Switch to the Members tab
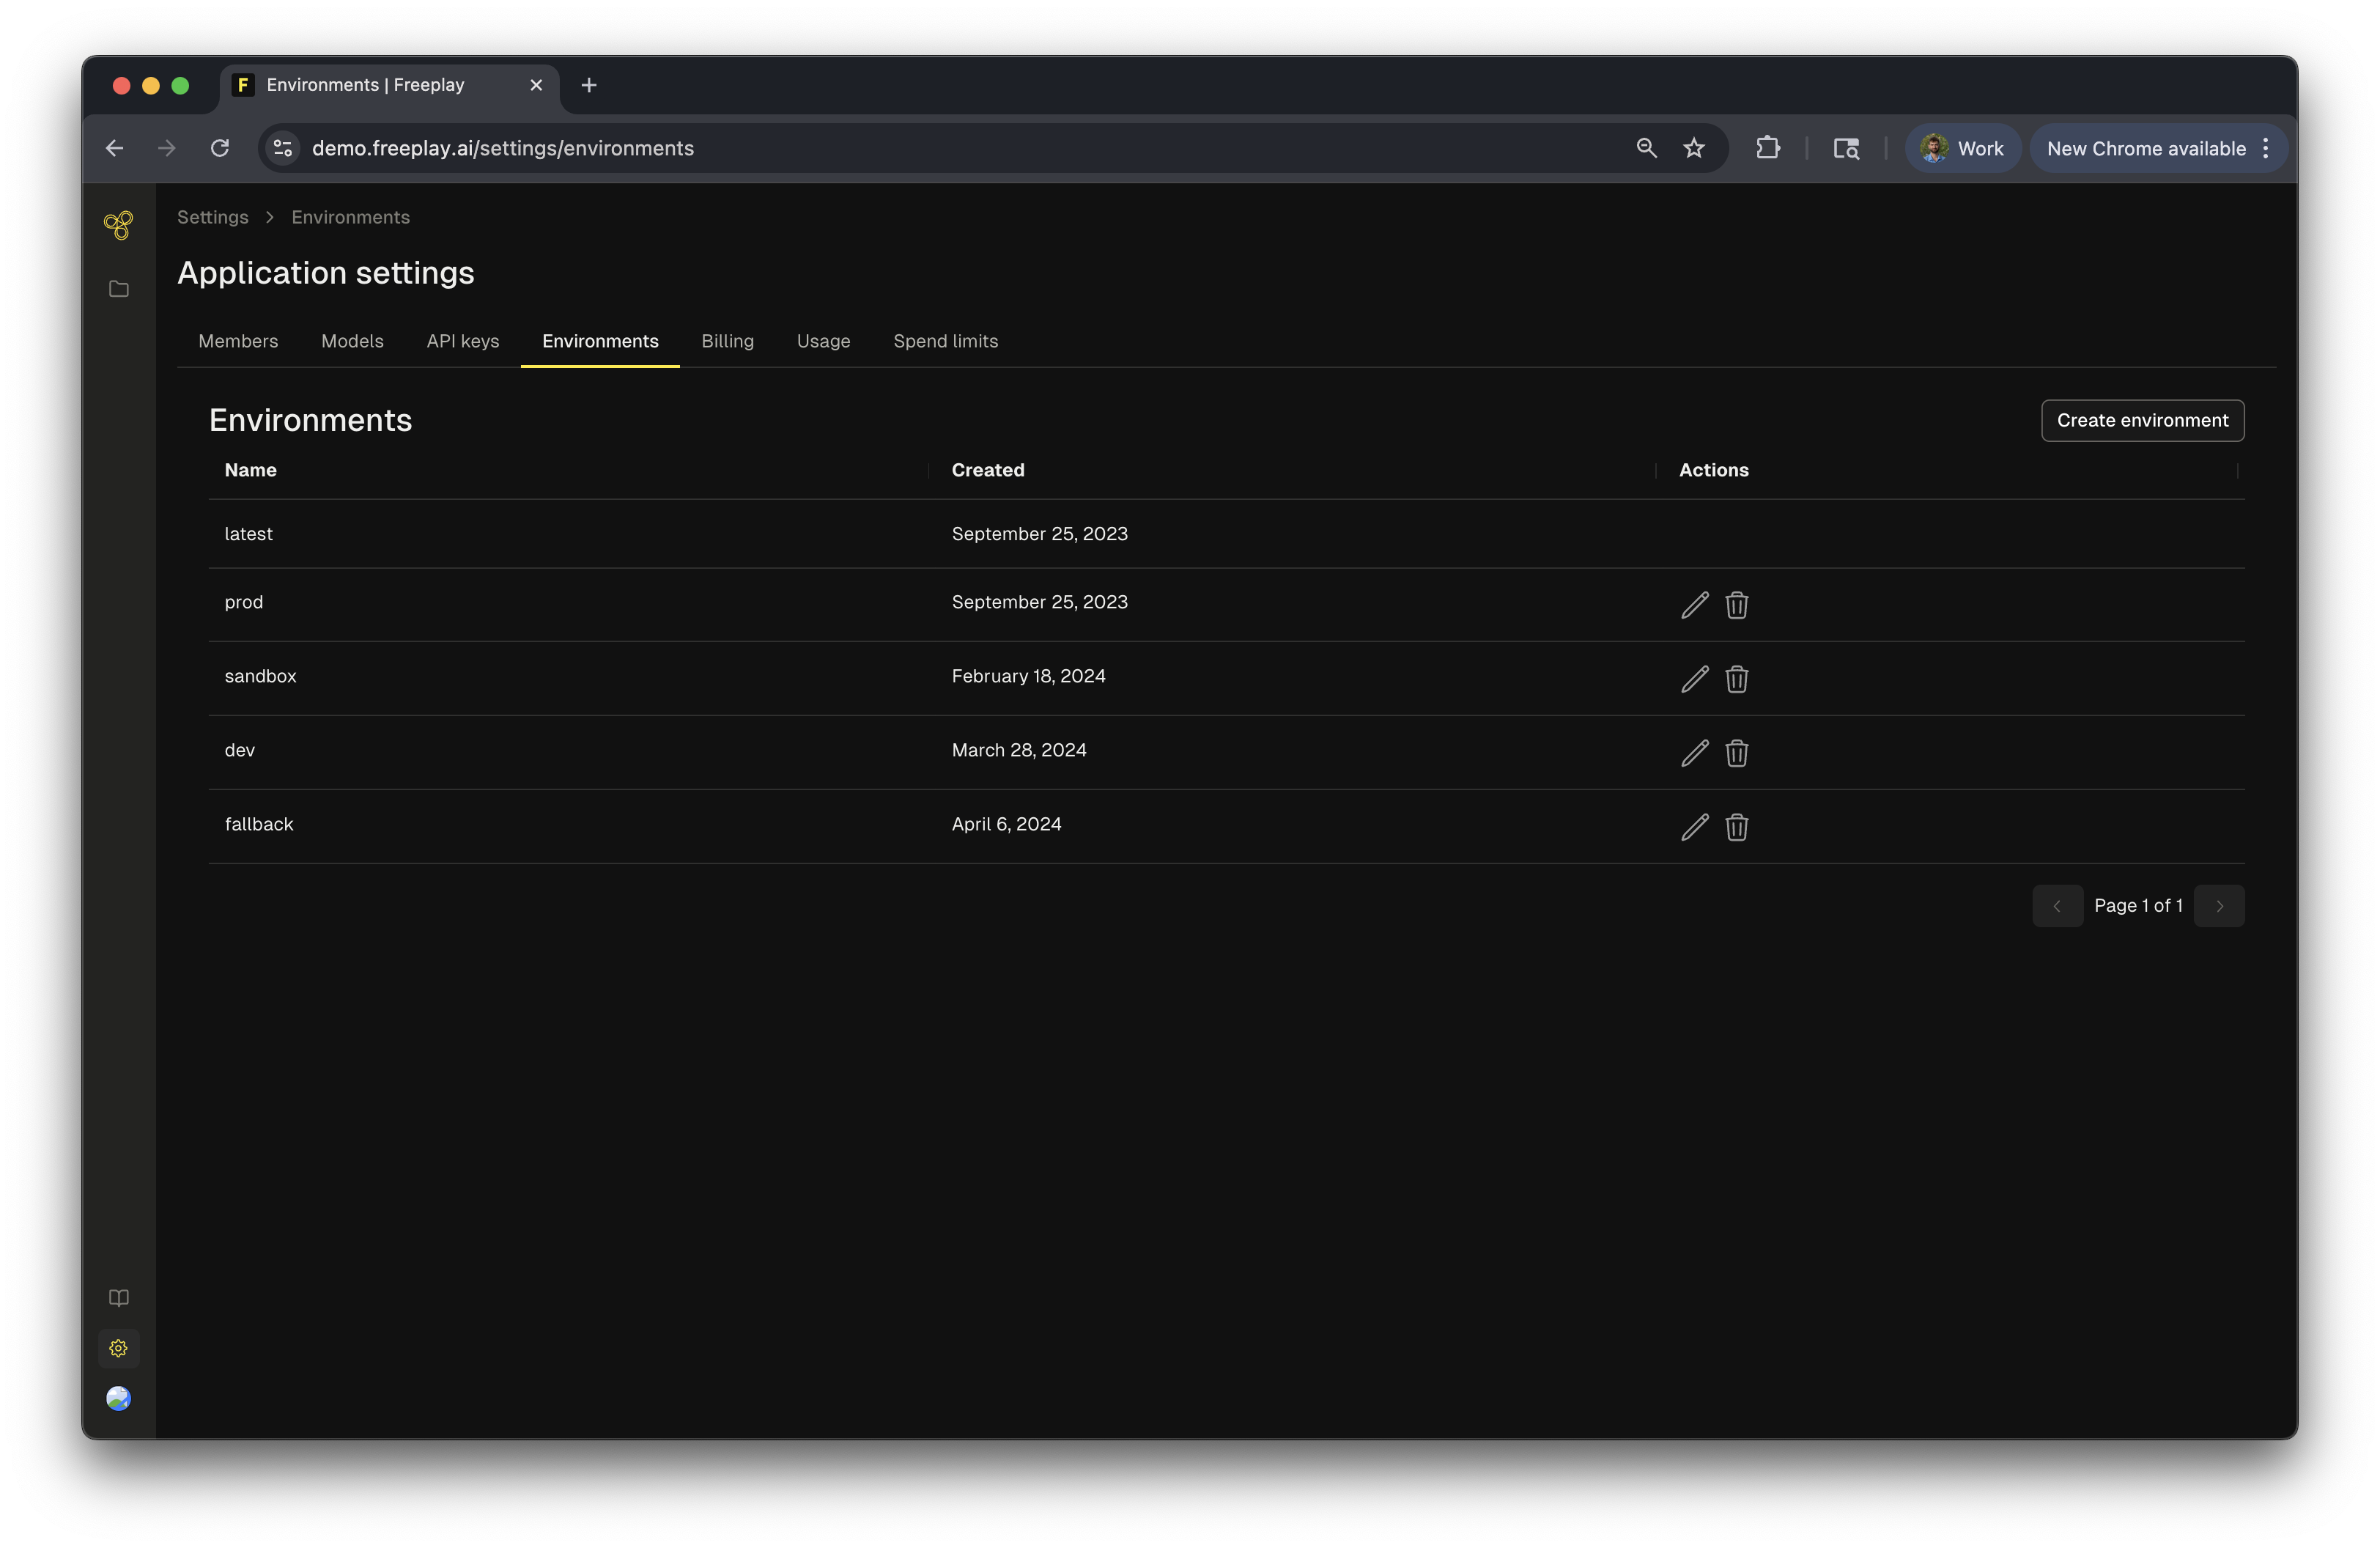The height and width of the screenshot is (1548, 2380). point(238,341)
